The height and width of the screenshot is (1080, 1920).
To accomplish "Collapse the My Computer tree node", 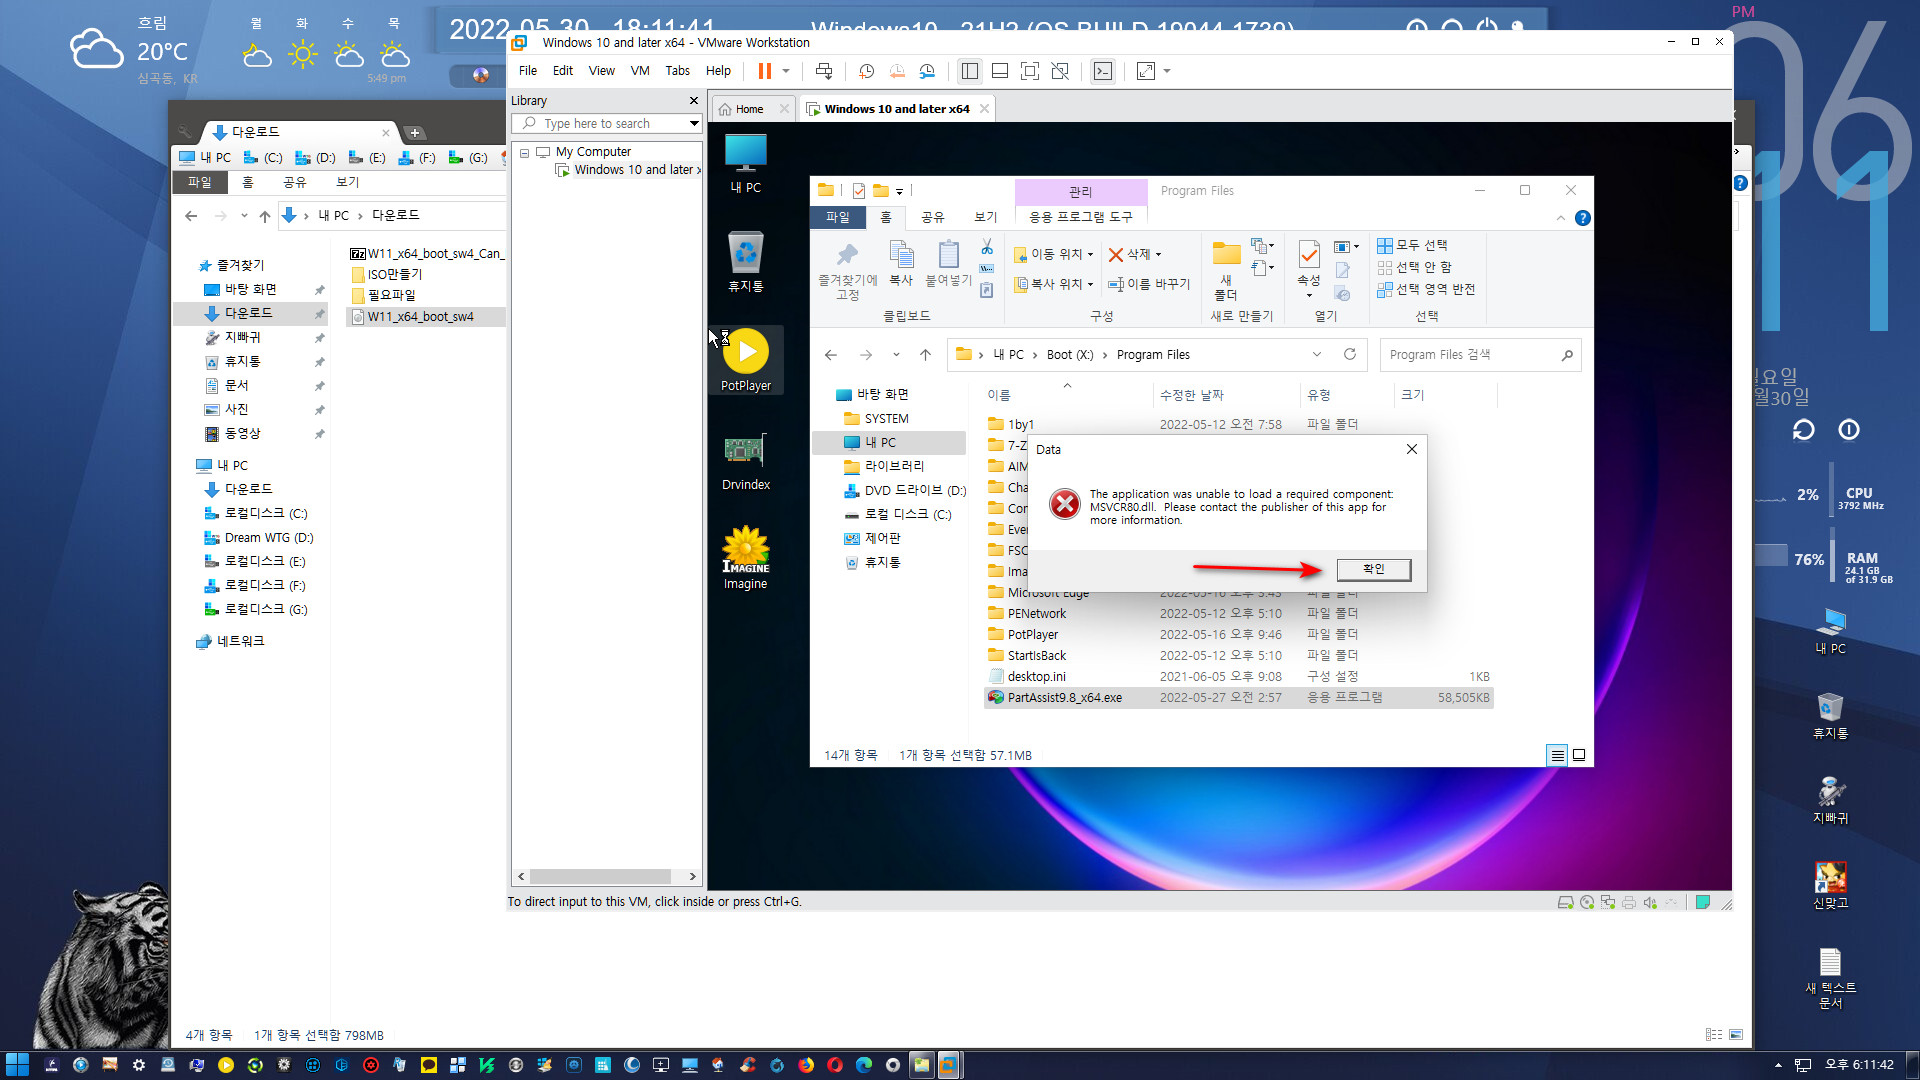I will click(x=524, y=152).
